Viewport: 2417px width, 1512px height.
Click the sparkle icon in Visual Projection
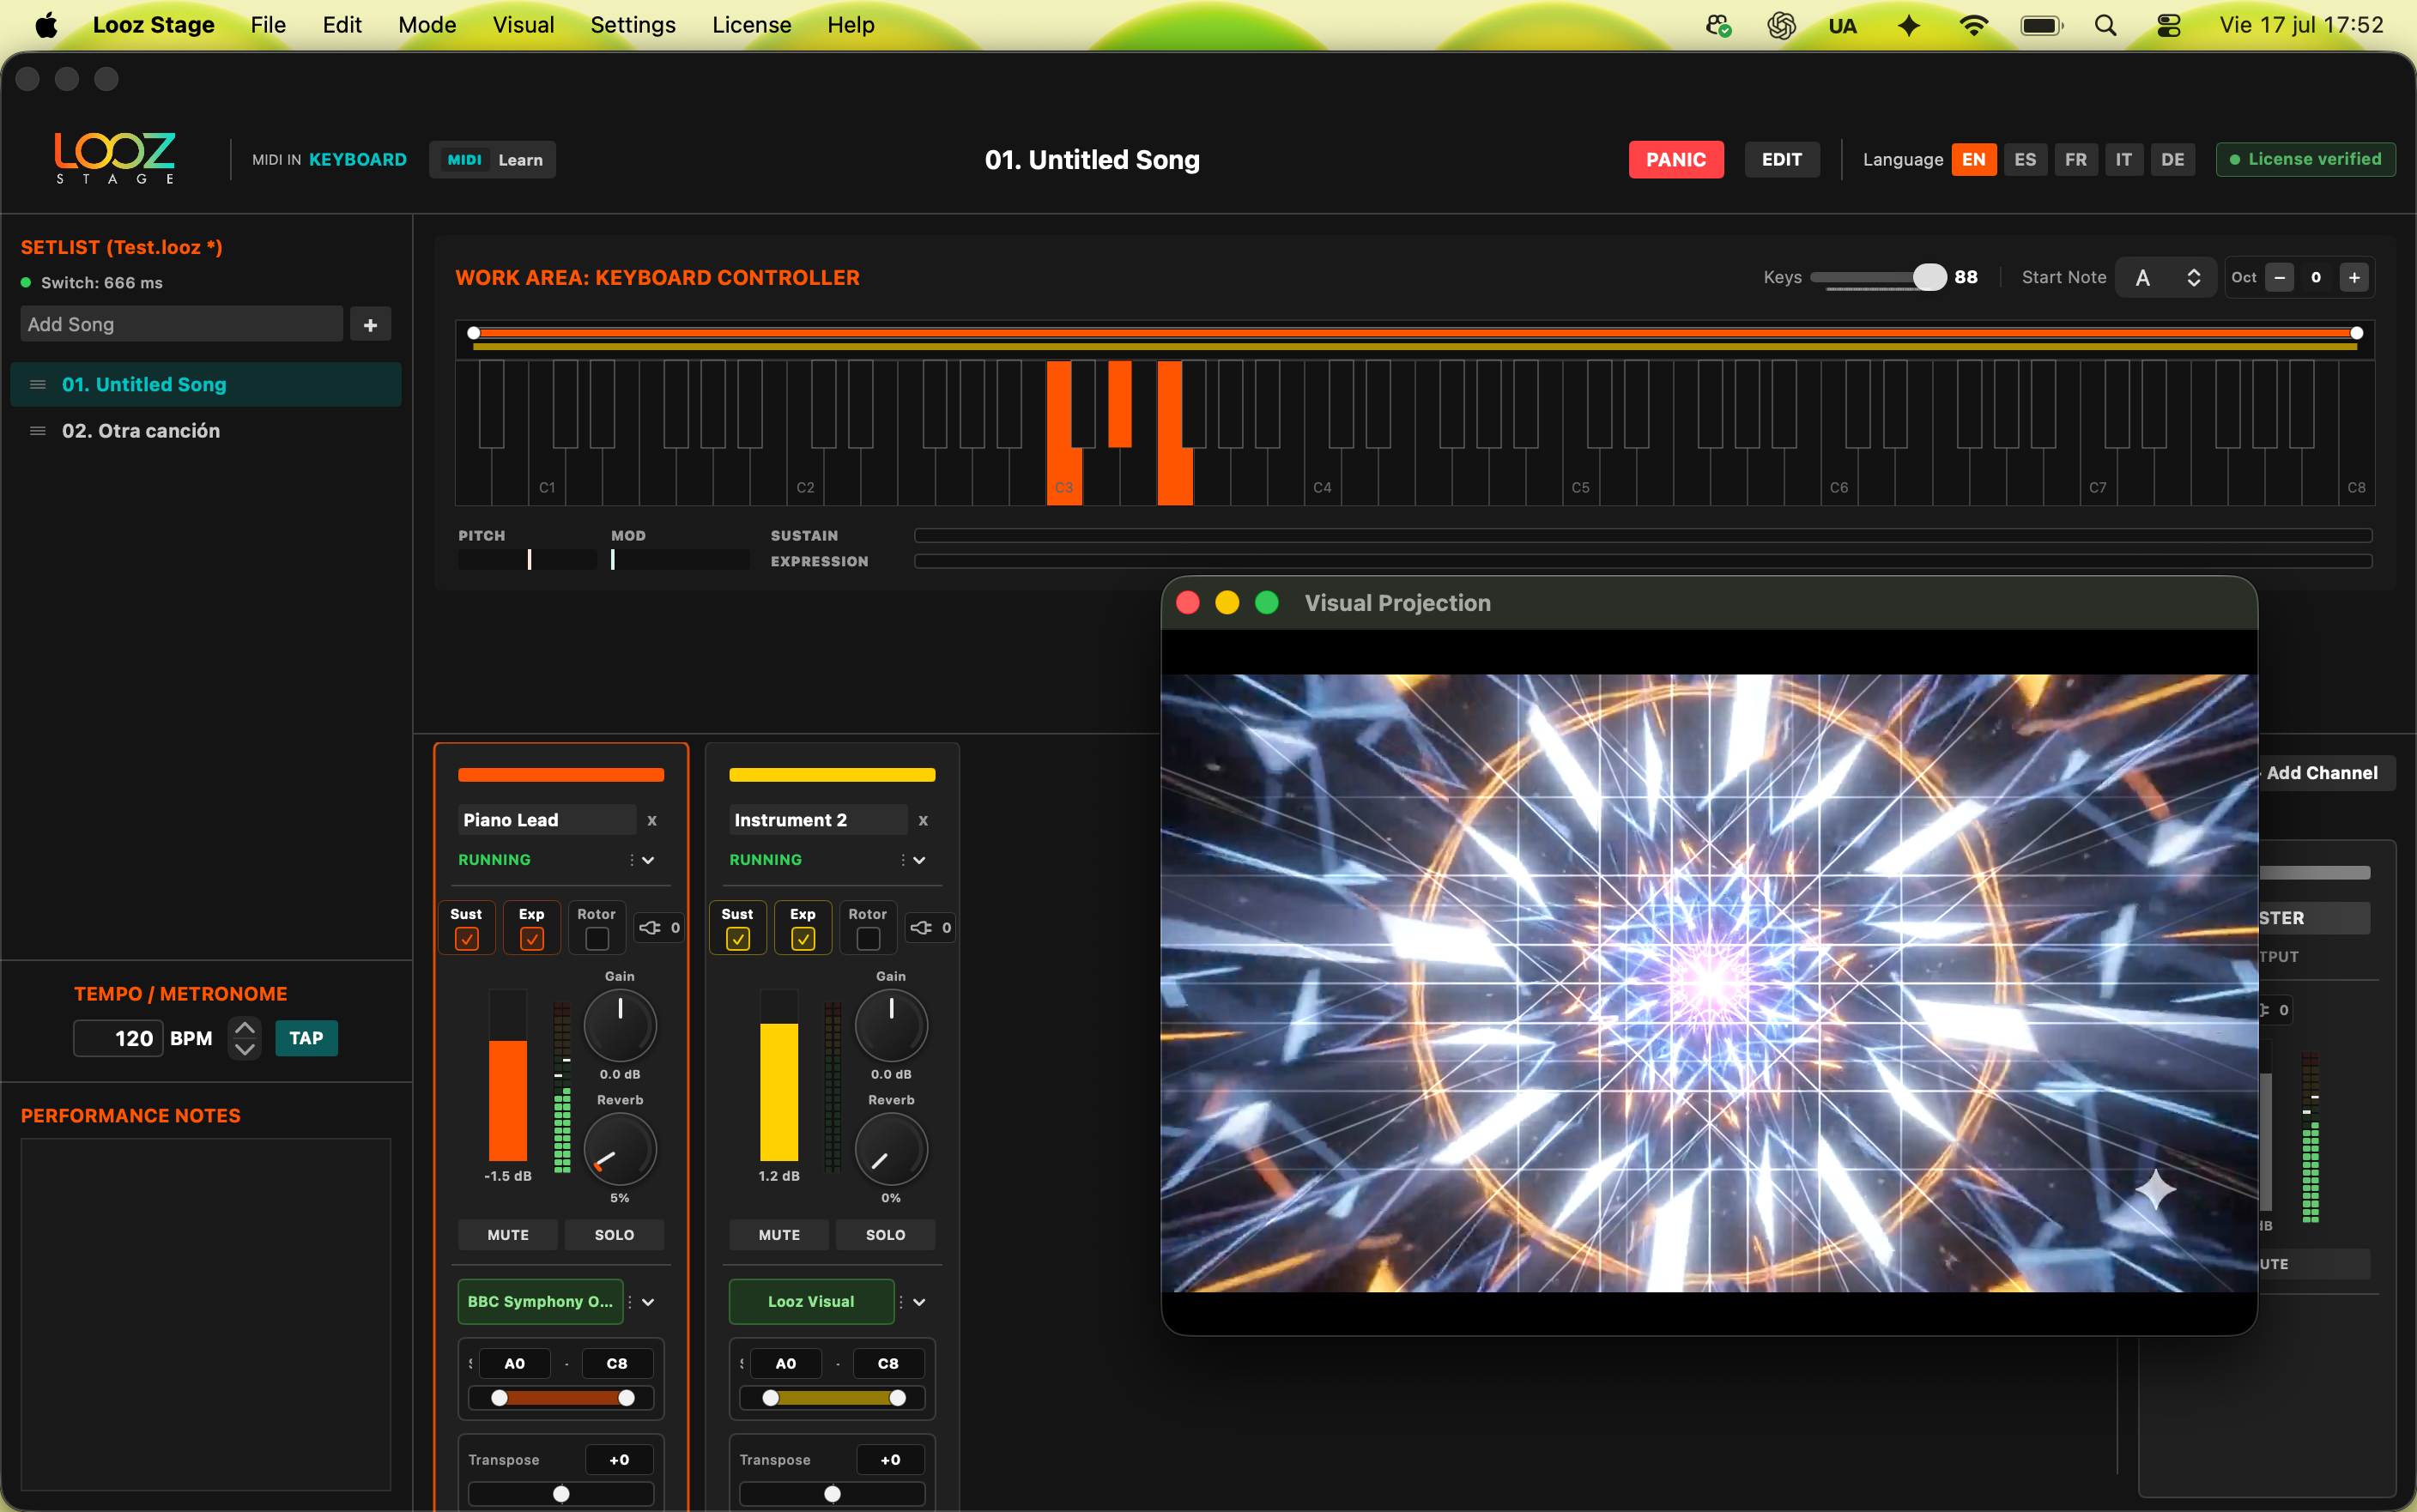click(x=2155, y=1190)
